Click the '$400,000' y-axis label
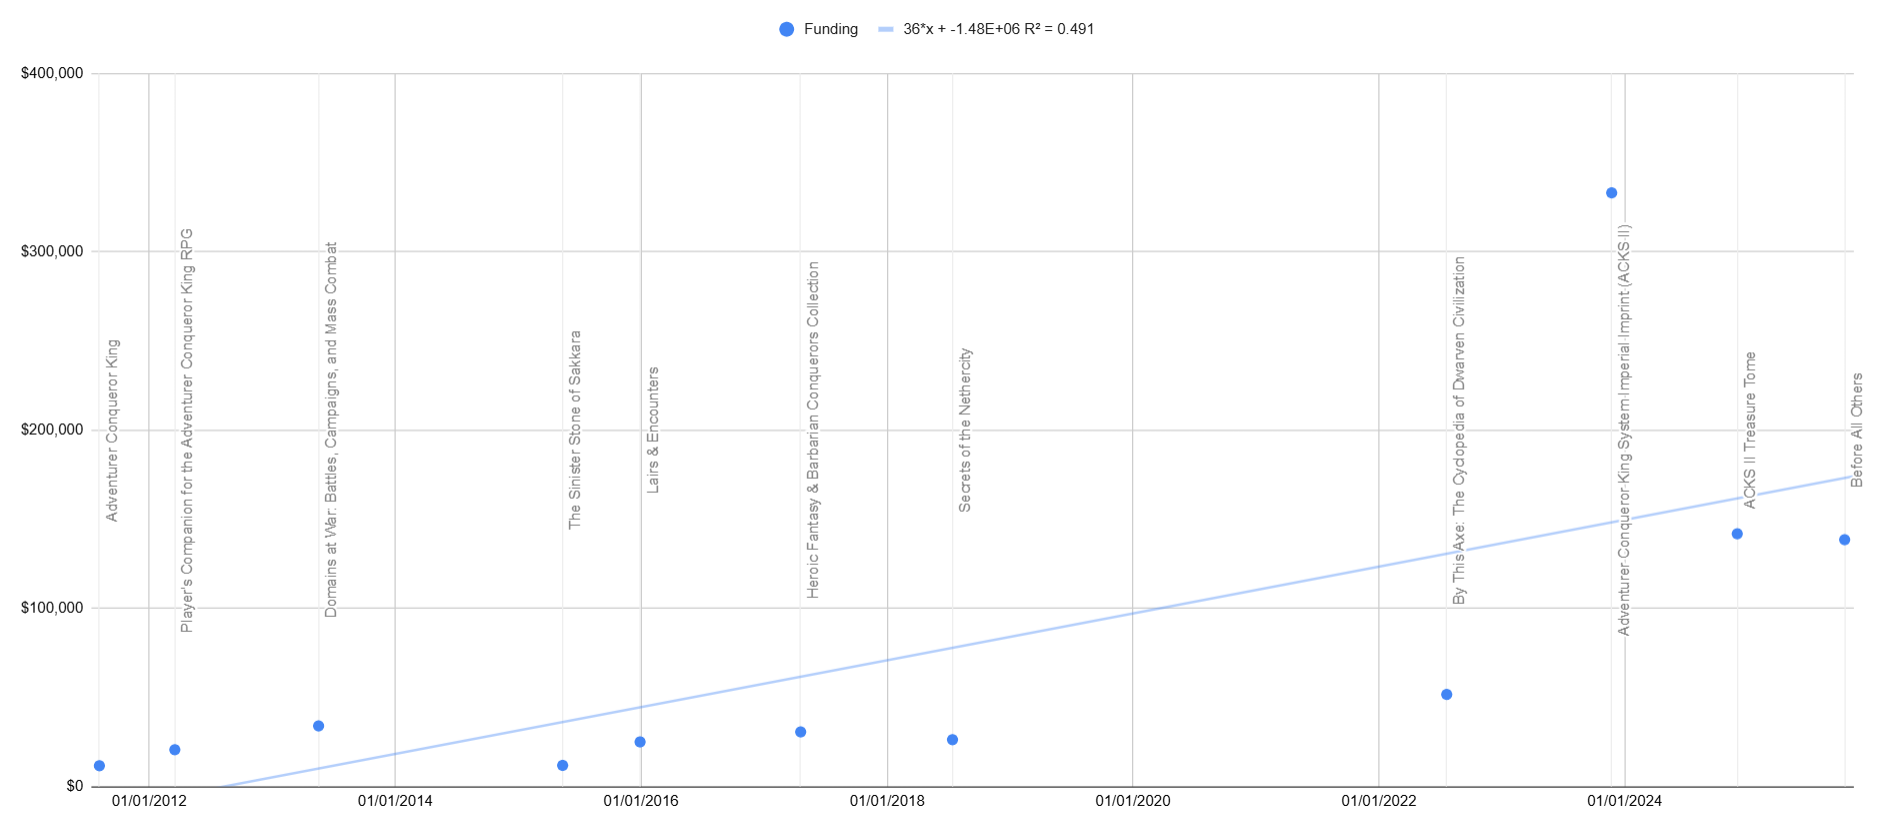Viewport: 1893px width, 838px height. coord(52,73)
